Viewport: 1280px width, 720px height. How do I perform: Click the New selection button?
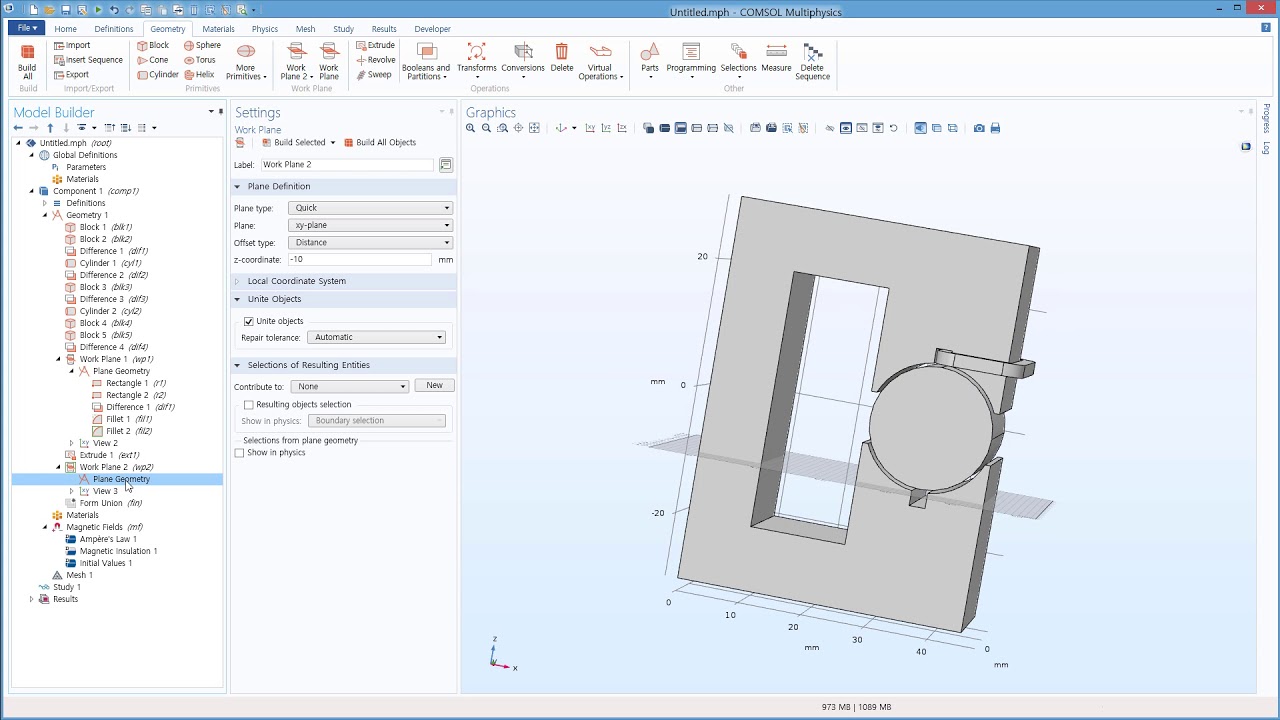(x=434, y=385)
